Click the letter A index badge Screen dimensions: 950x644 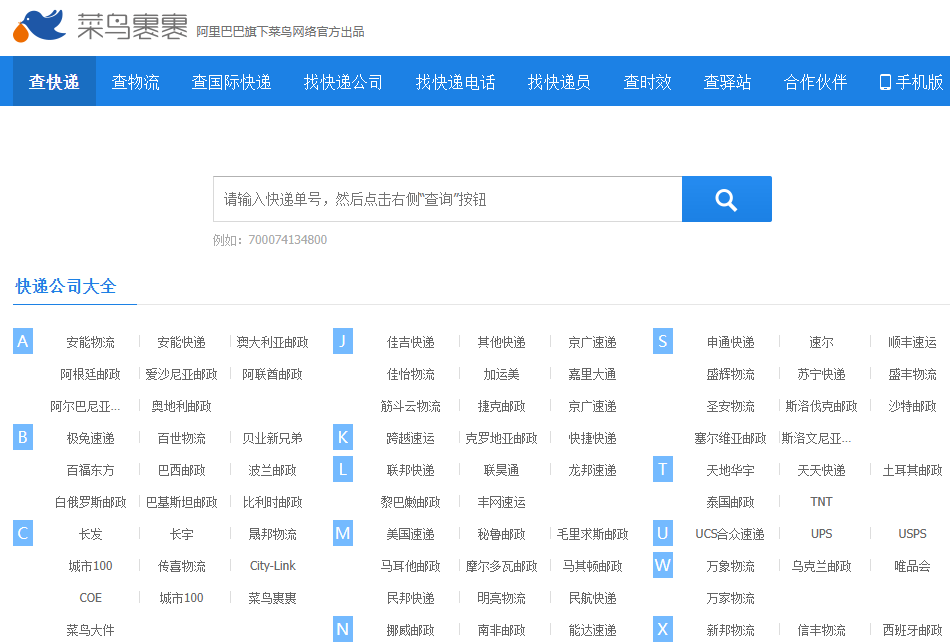23,342
